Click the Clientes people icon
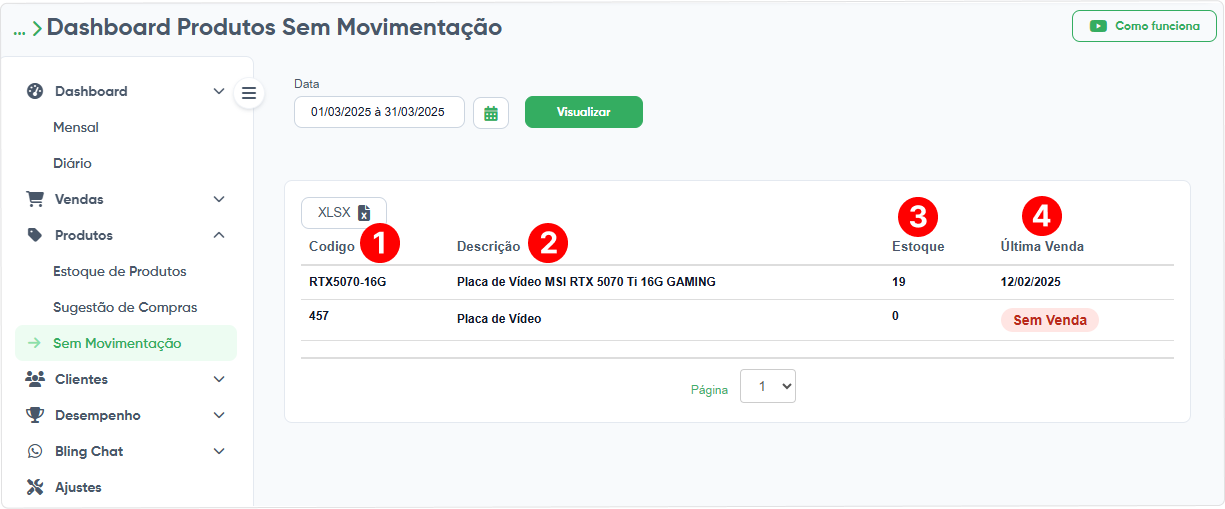This screenshot has height=509, width=1225. (x=35, y=379)
